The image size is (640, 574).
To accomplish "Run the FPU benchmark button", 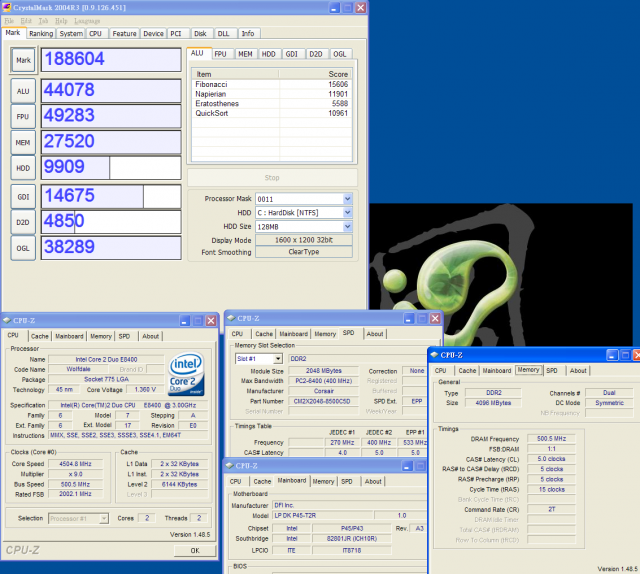I will pos(23,117).
